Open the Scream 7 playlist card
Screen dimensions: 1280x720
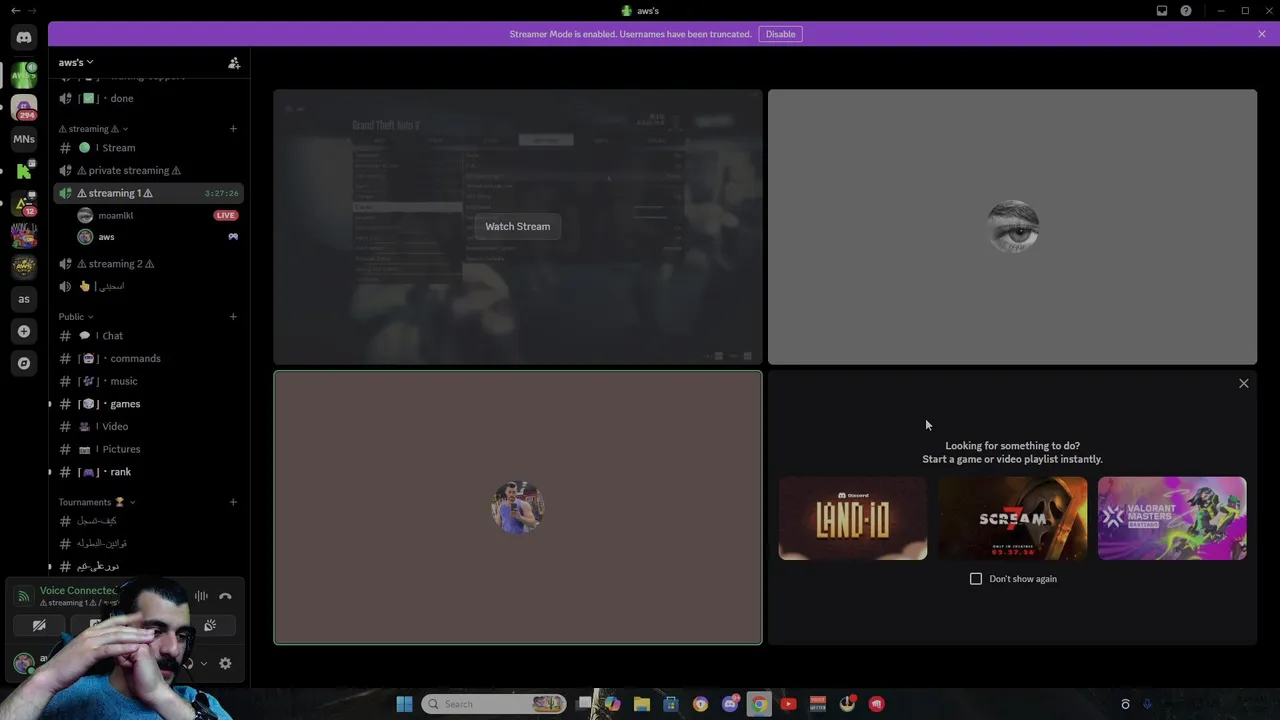(x=1012, y=518)
